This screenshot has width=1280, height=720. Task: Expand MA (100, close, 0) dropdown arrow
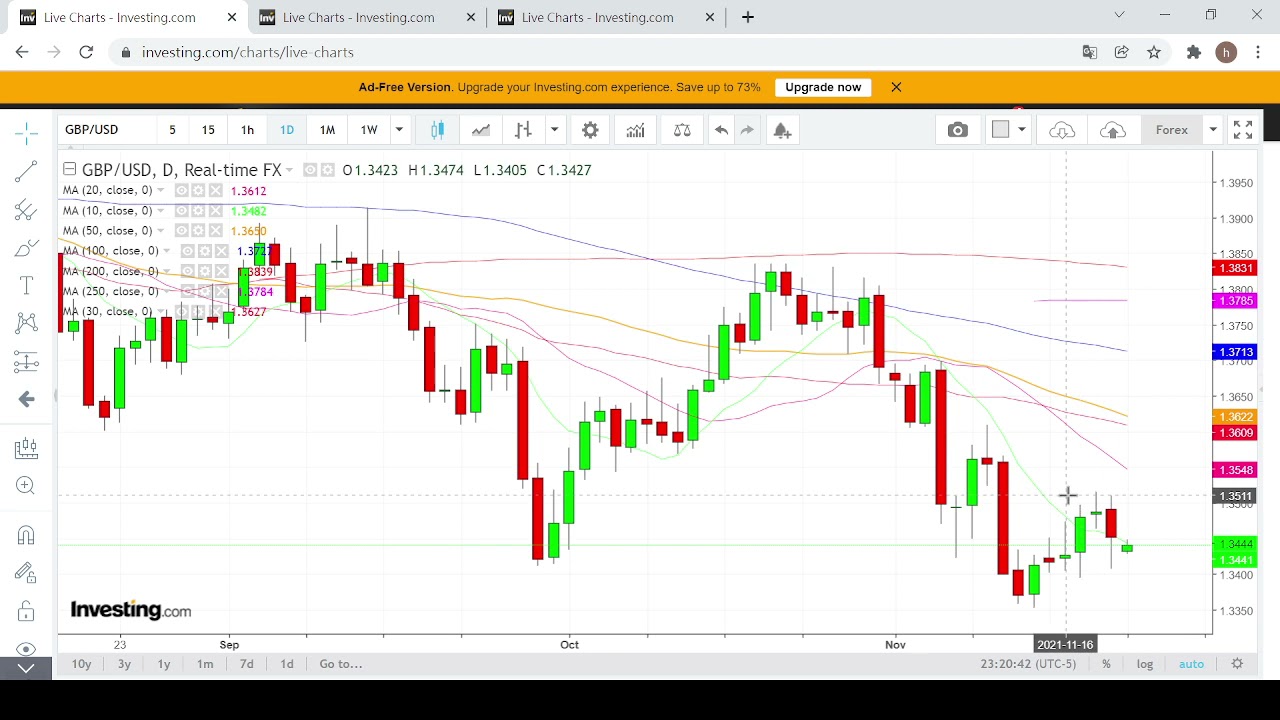pyautogui.click(x=167, y=251)
